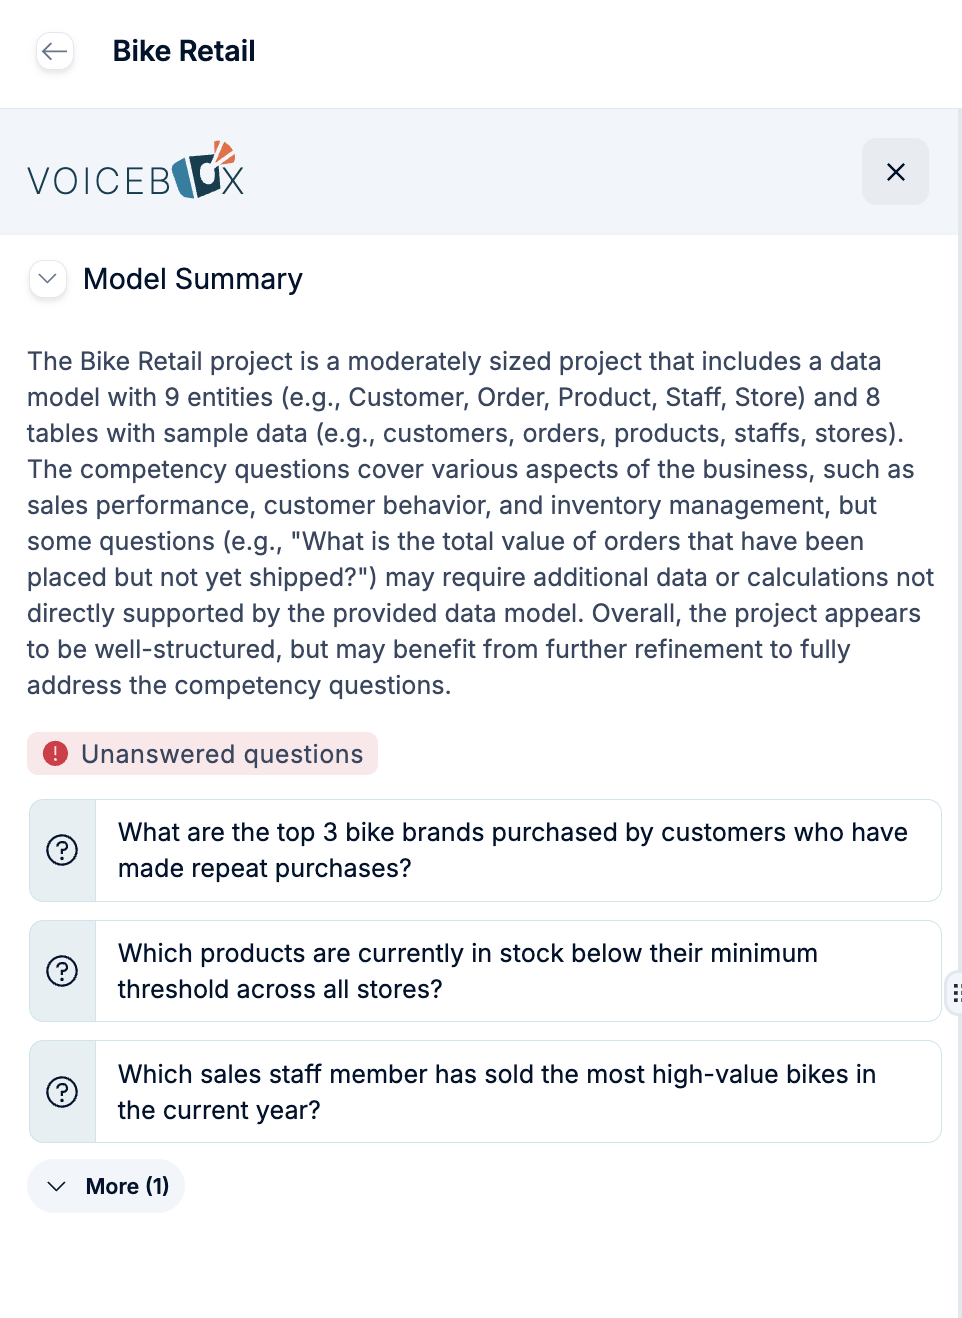Select the Unanswered questions badge

point(202,753)
